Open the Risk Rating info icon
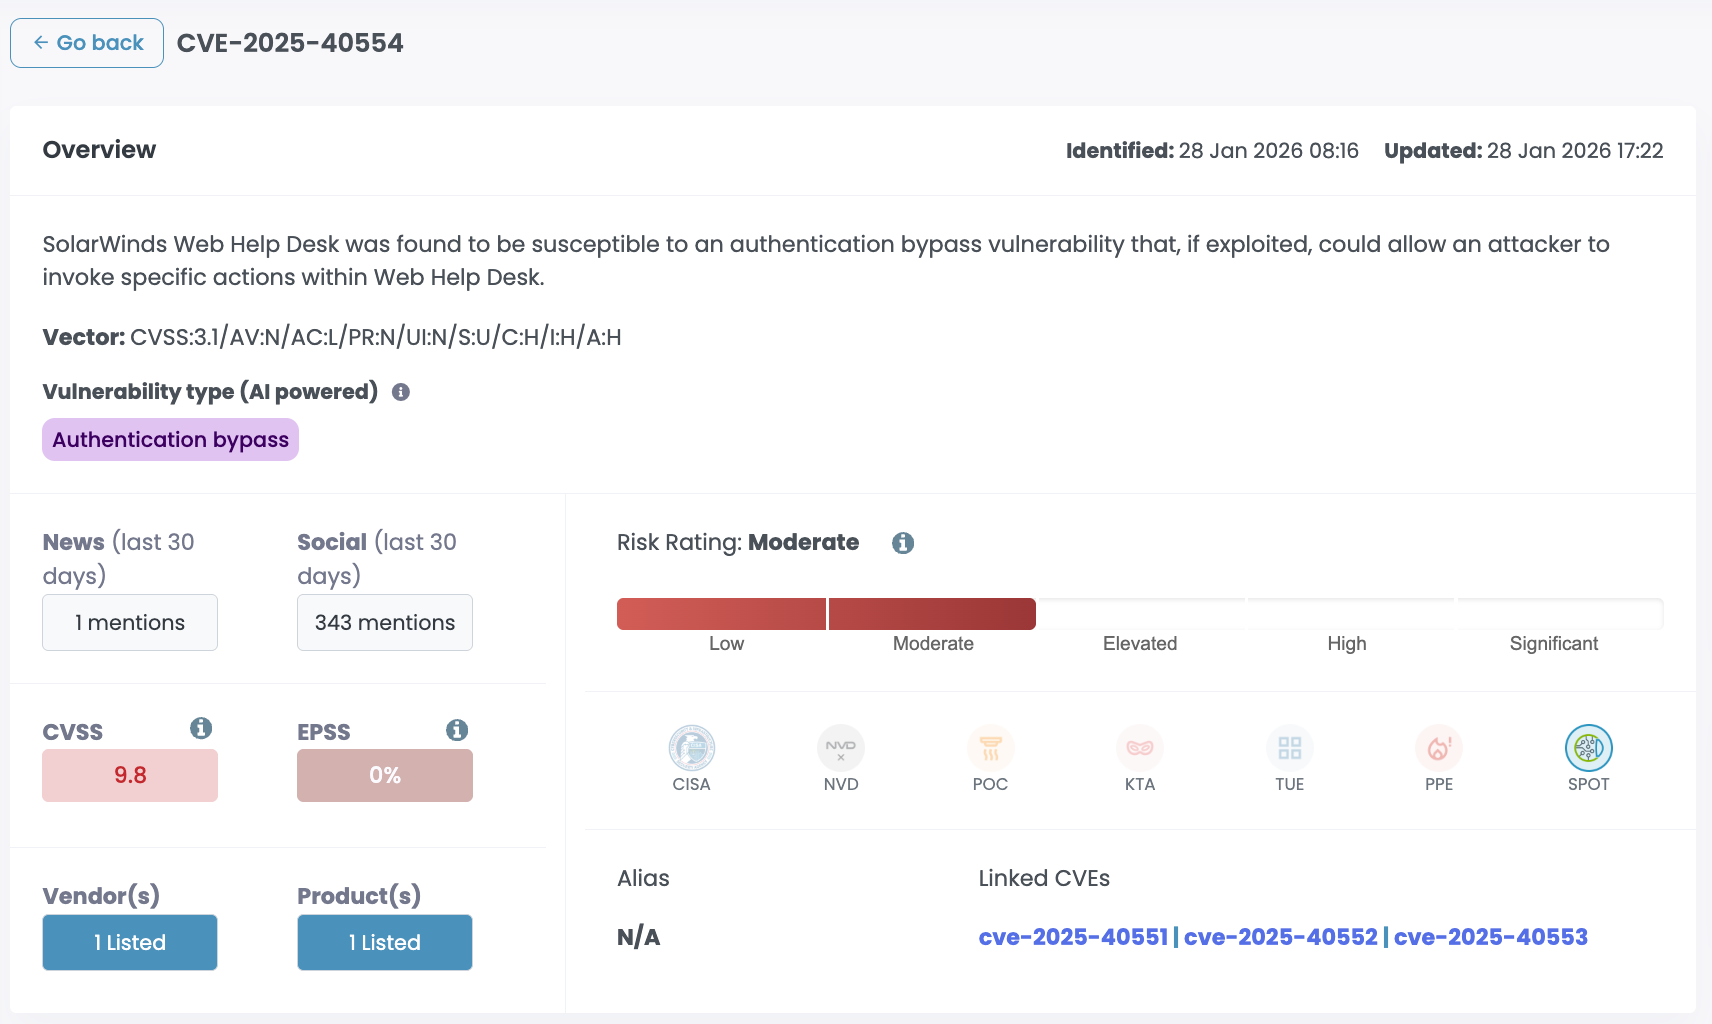The width and height of the screenshot is (1712, 1024). click(903, 543)
